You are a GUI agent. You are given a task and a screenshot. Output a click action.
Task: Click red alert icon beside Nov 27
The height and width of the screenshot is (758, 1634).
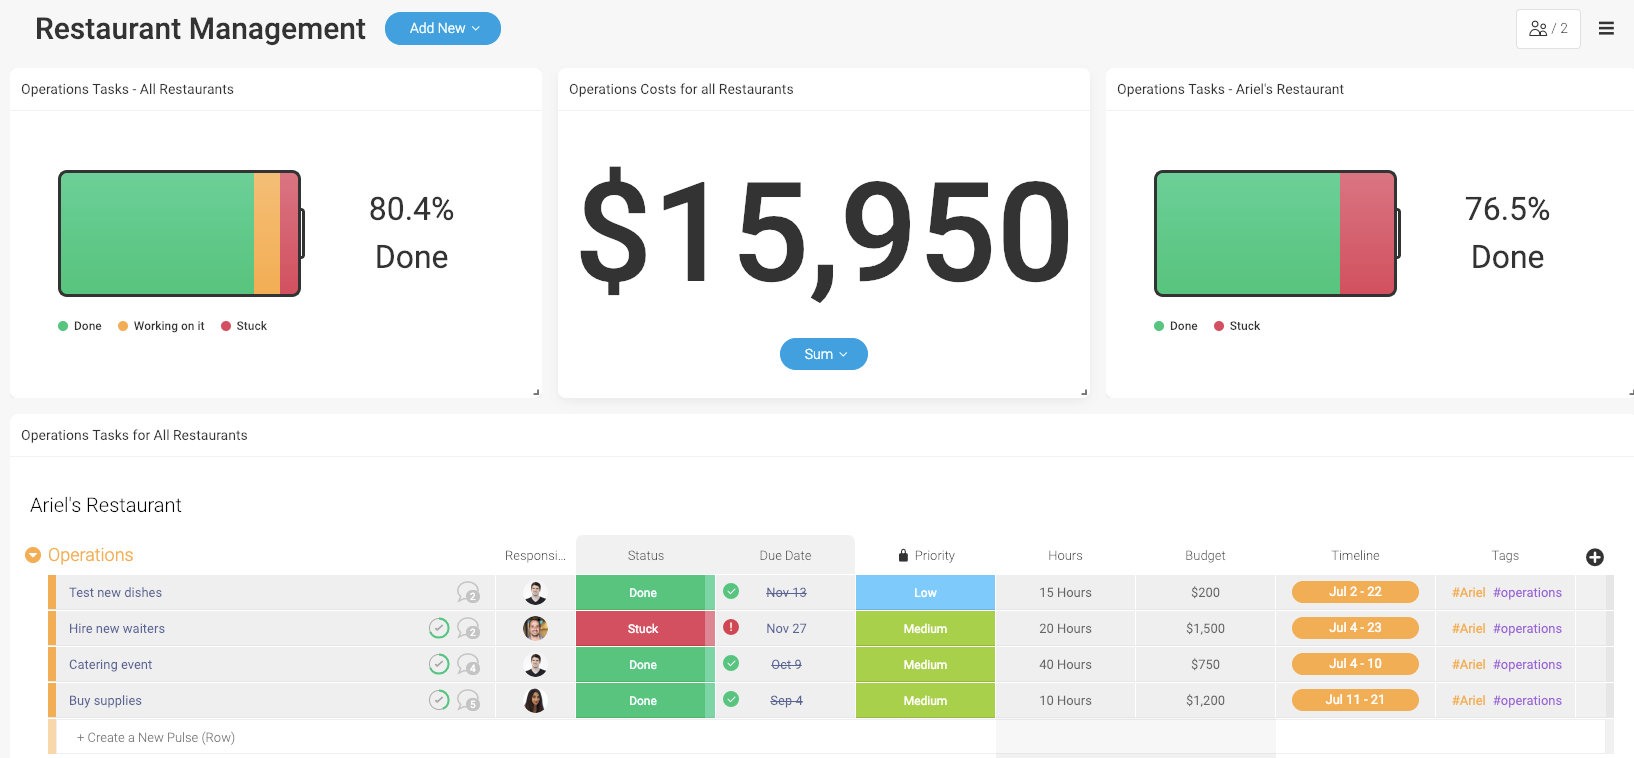pos(731,628)
